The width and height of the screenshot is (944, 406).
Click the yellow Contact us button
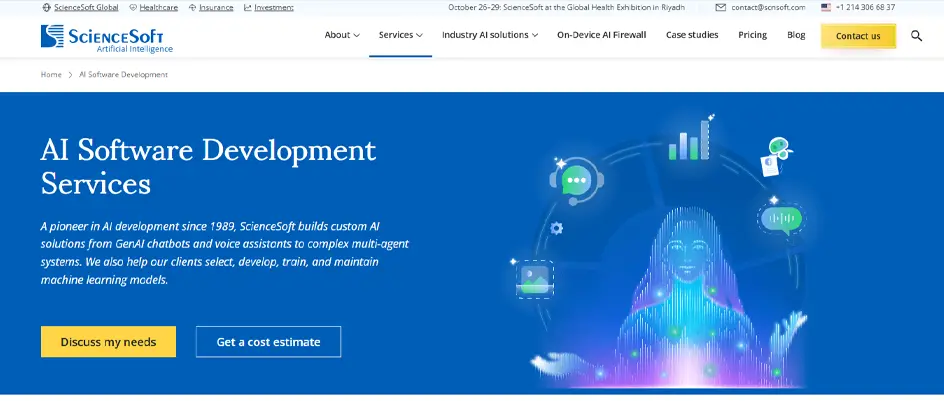point(858,36)
